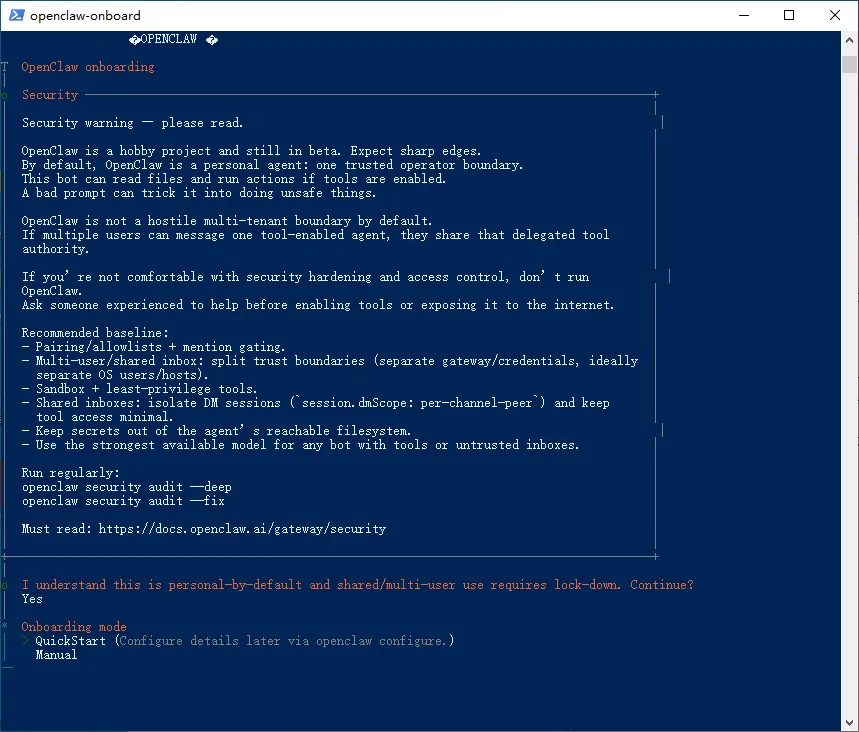
Task: Click the 'Onboarding mode' prompt label
Action: pos(74,627)
